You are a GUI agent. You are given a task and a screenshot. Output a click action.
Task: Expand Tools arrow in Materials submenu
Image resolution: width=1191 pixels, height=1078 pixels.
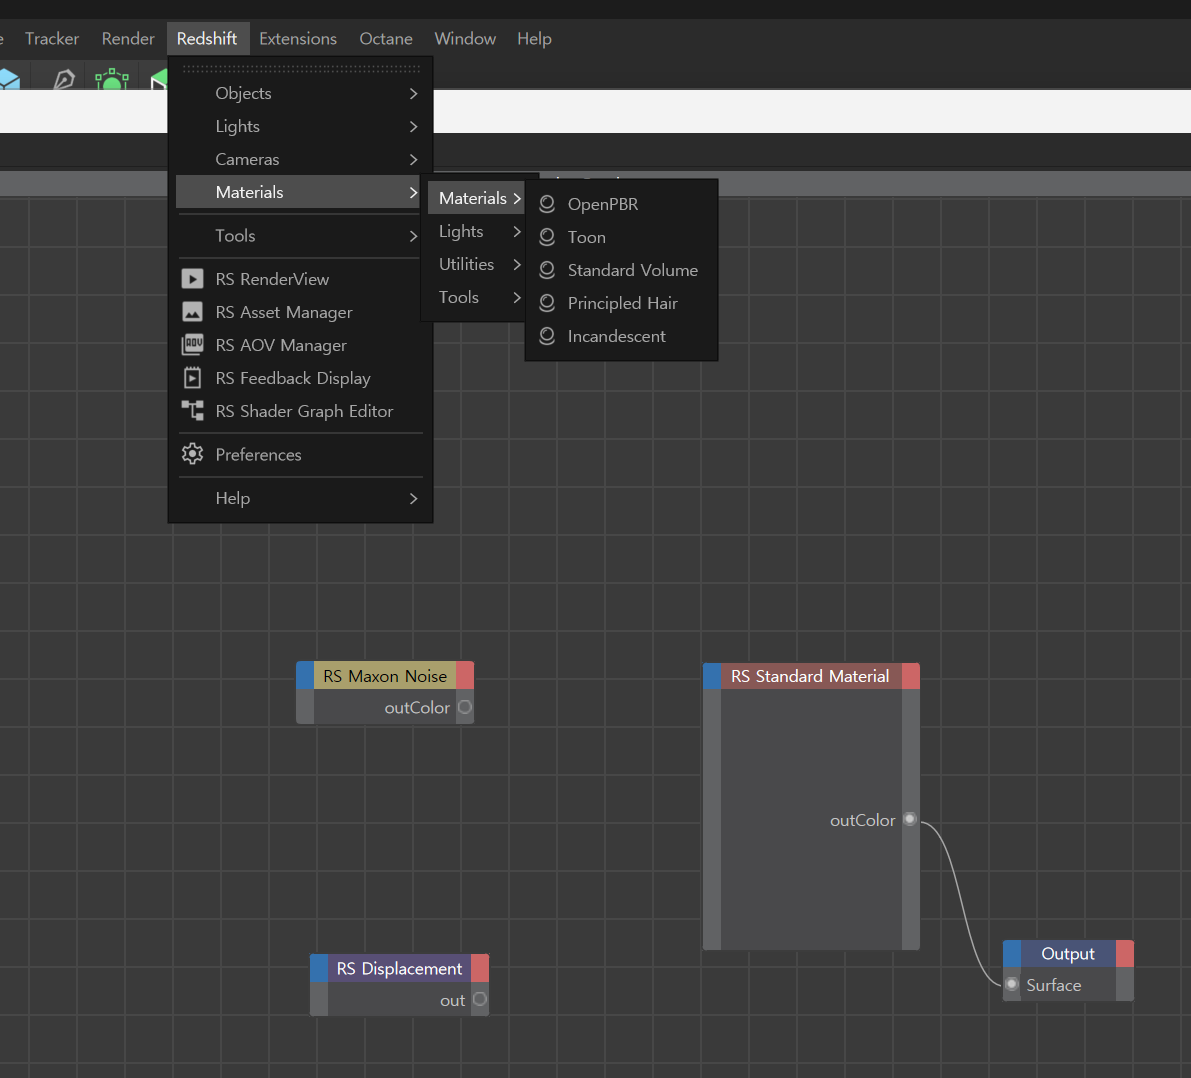[517, 297]
